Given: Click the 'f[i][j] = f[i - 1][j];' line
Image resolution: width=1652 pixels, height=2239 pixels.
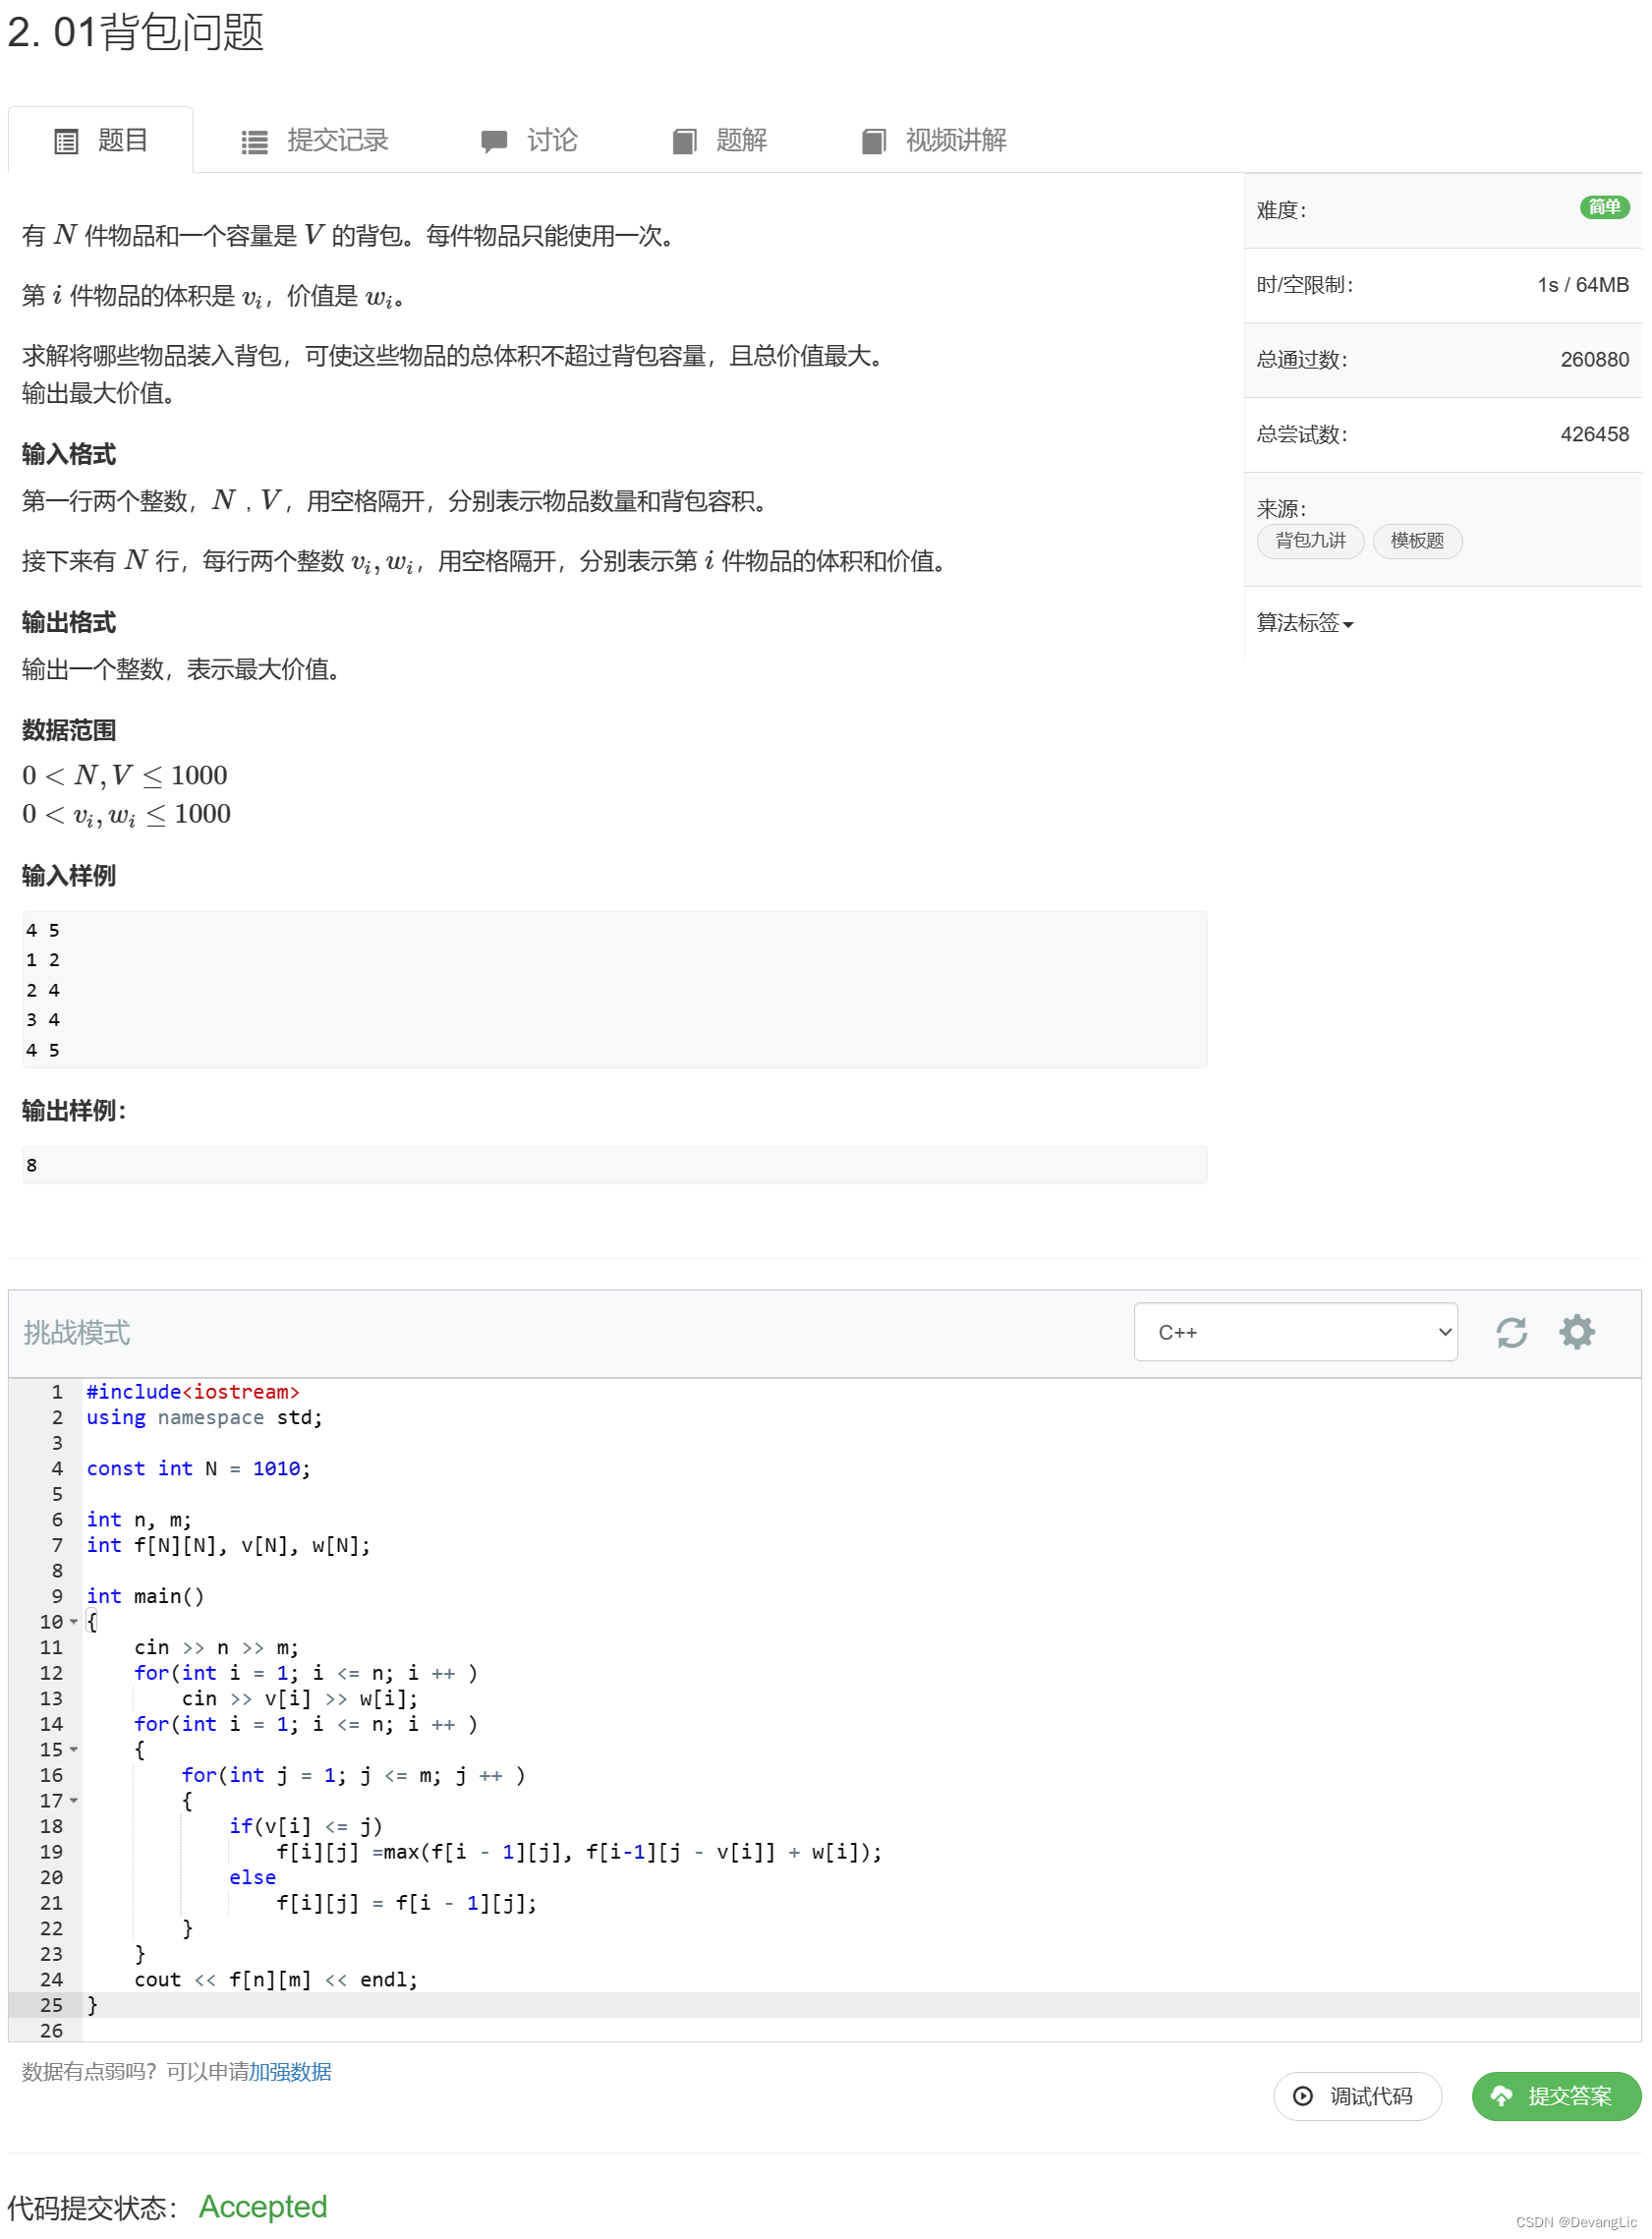Looking at the screenshot, I should click(x=406, y=1903).
